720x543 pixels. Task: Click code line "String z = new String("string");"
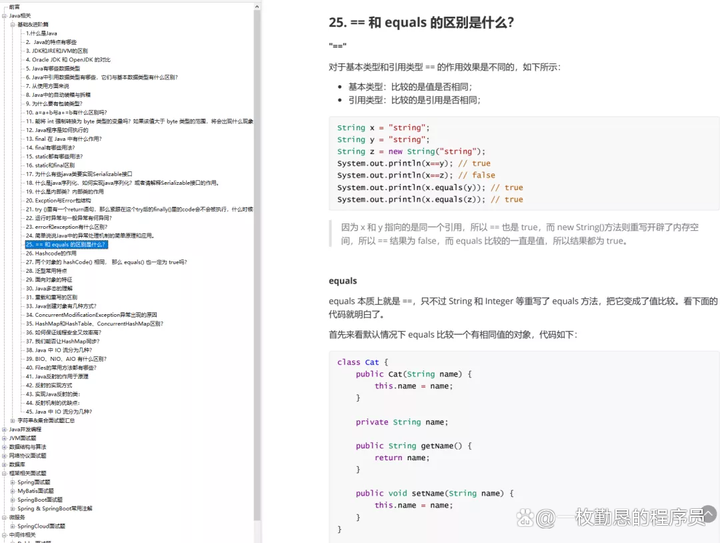click(x=411, y=151)
